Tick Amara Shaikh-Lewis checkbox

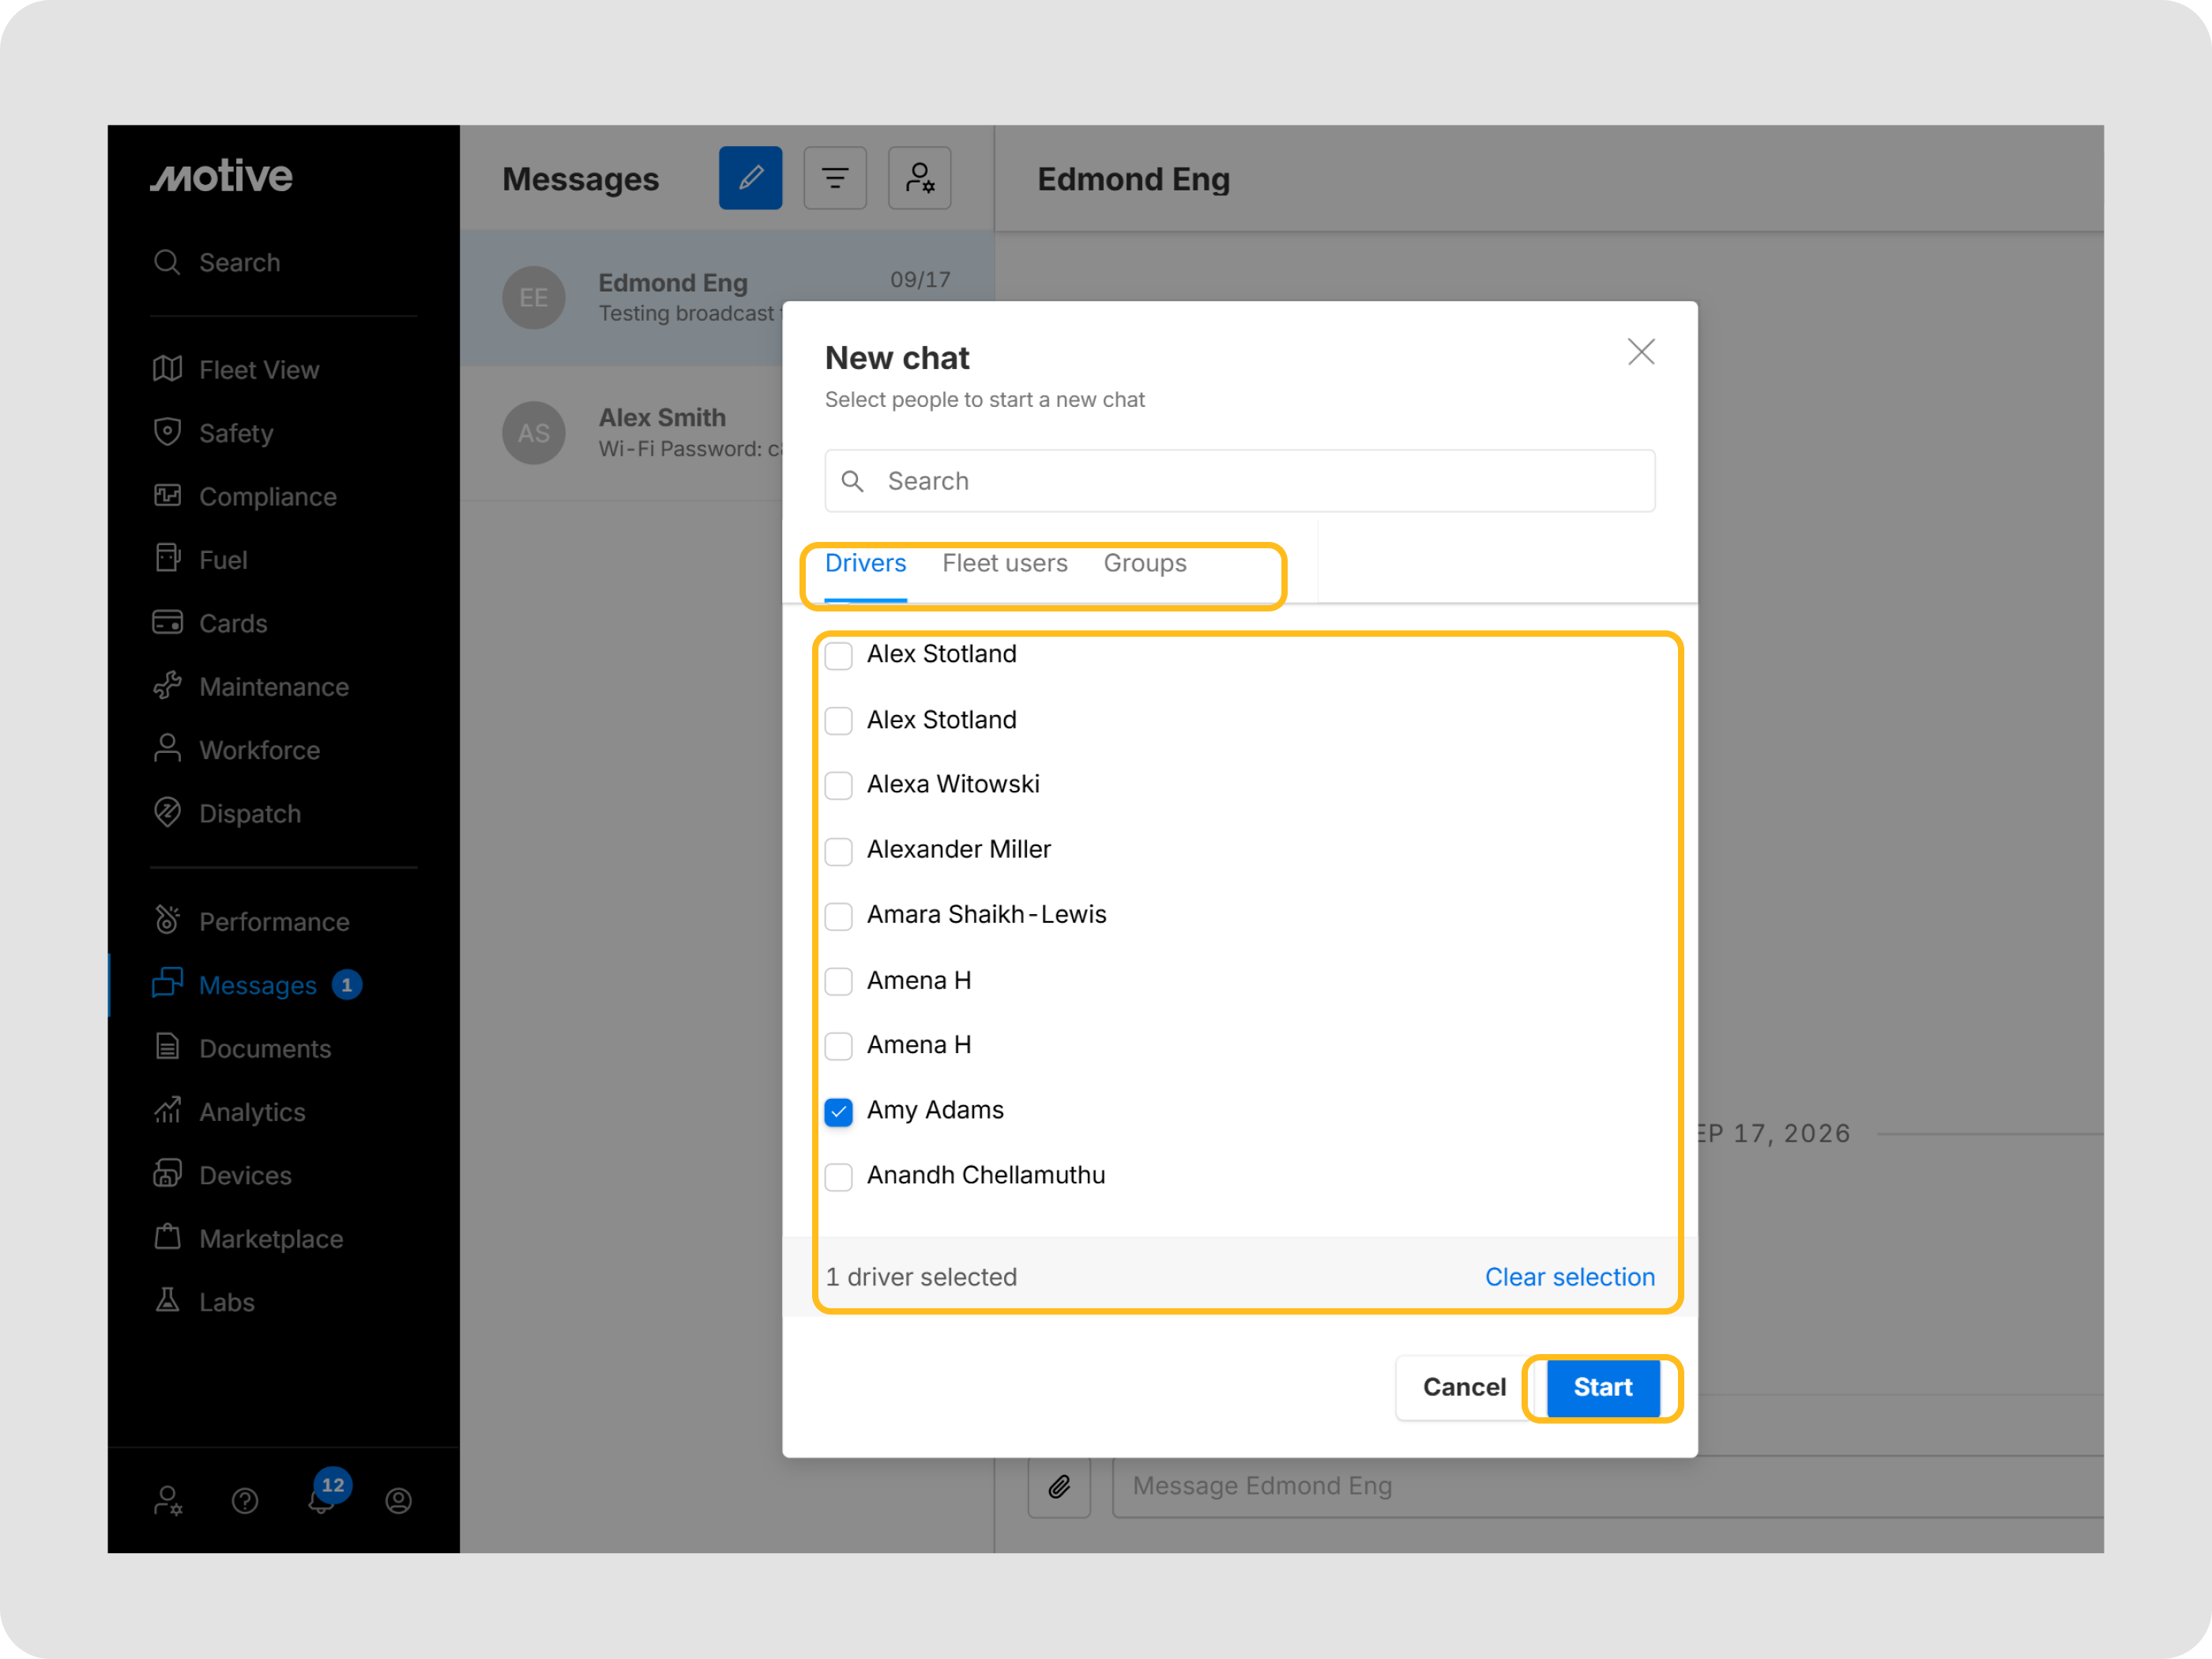click(839, 916)
